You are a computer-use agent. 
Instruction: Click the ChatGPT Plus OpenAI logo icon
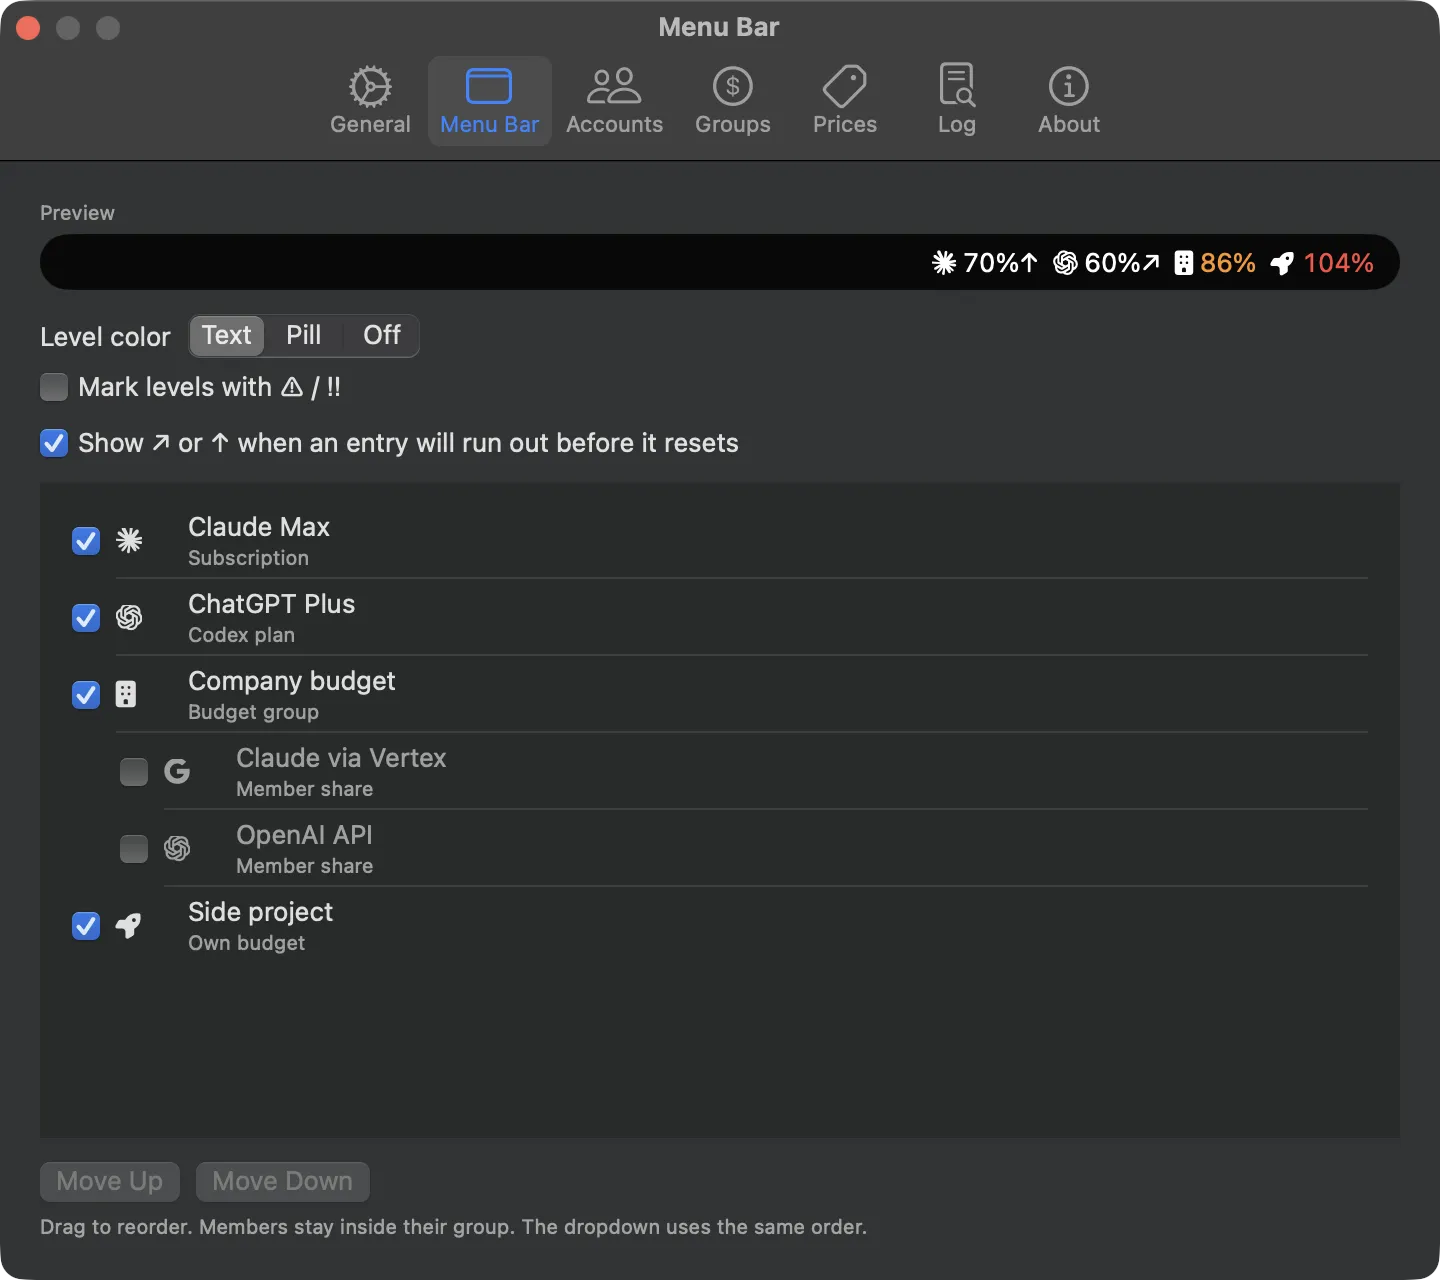(129, 618)
